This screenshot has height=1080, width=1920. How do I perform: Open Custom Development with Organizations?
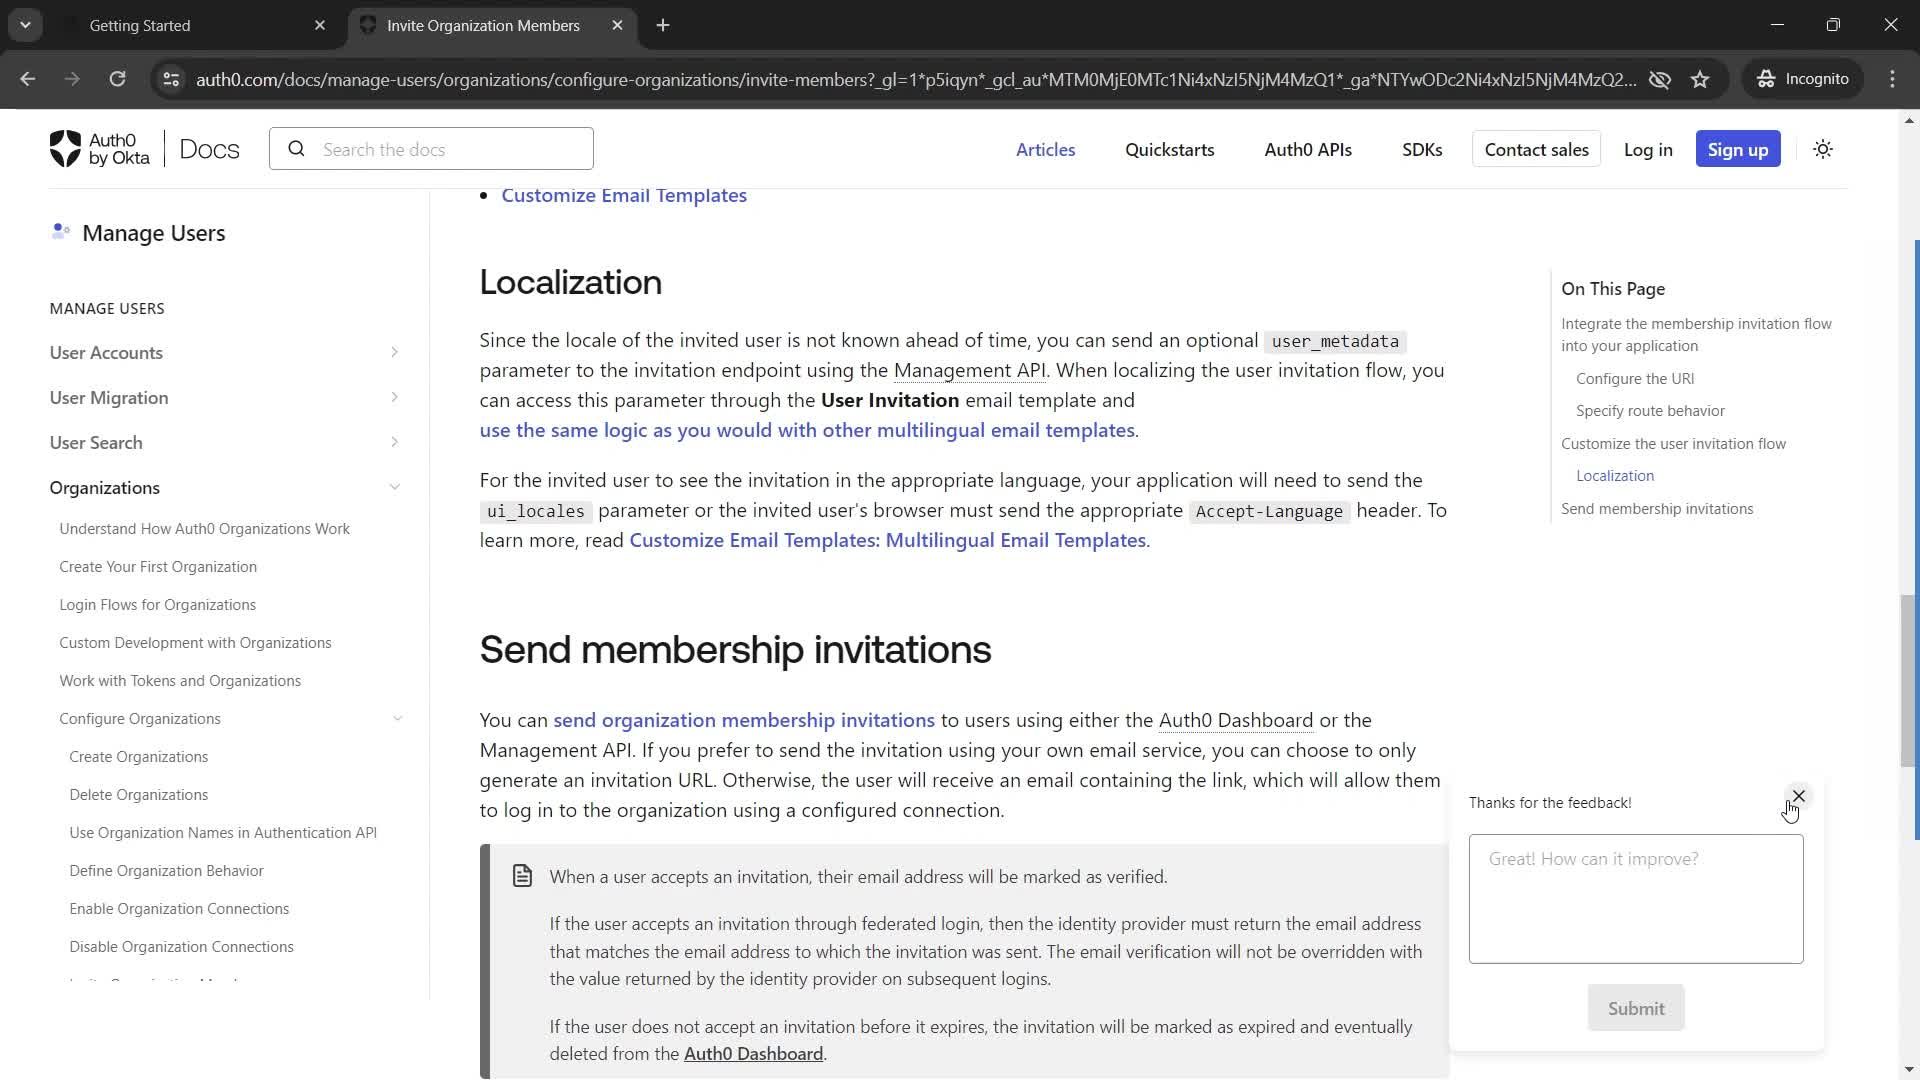[195, 642]
